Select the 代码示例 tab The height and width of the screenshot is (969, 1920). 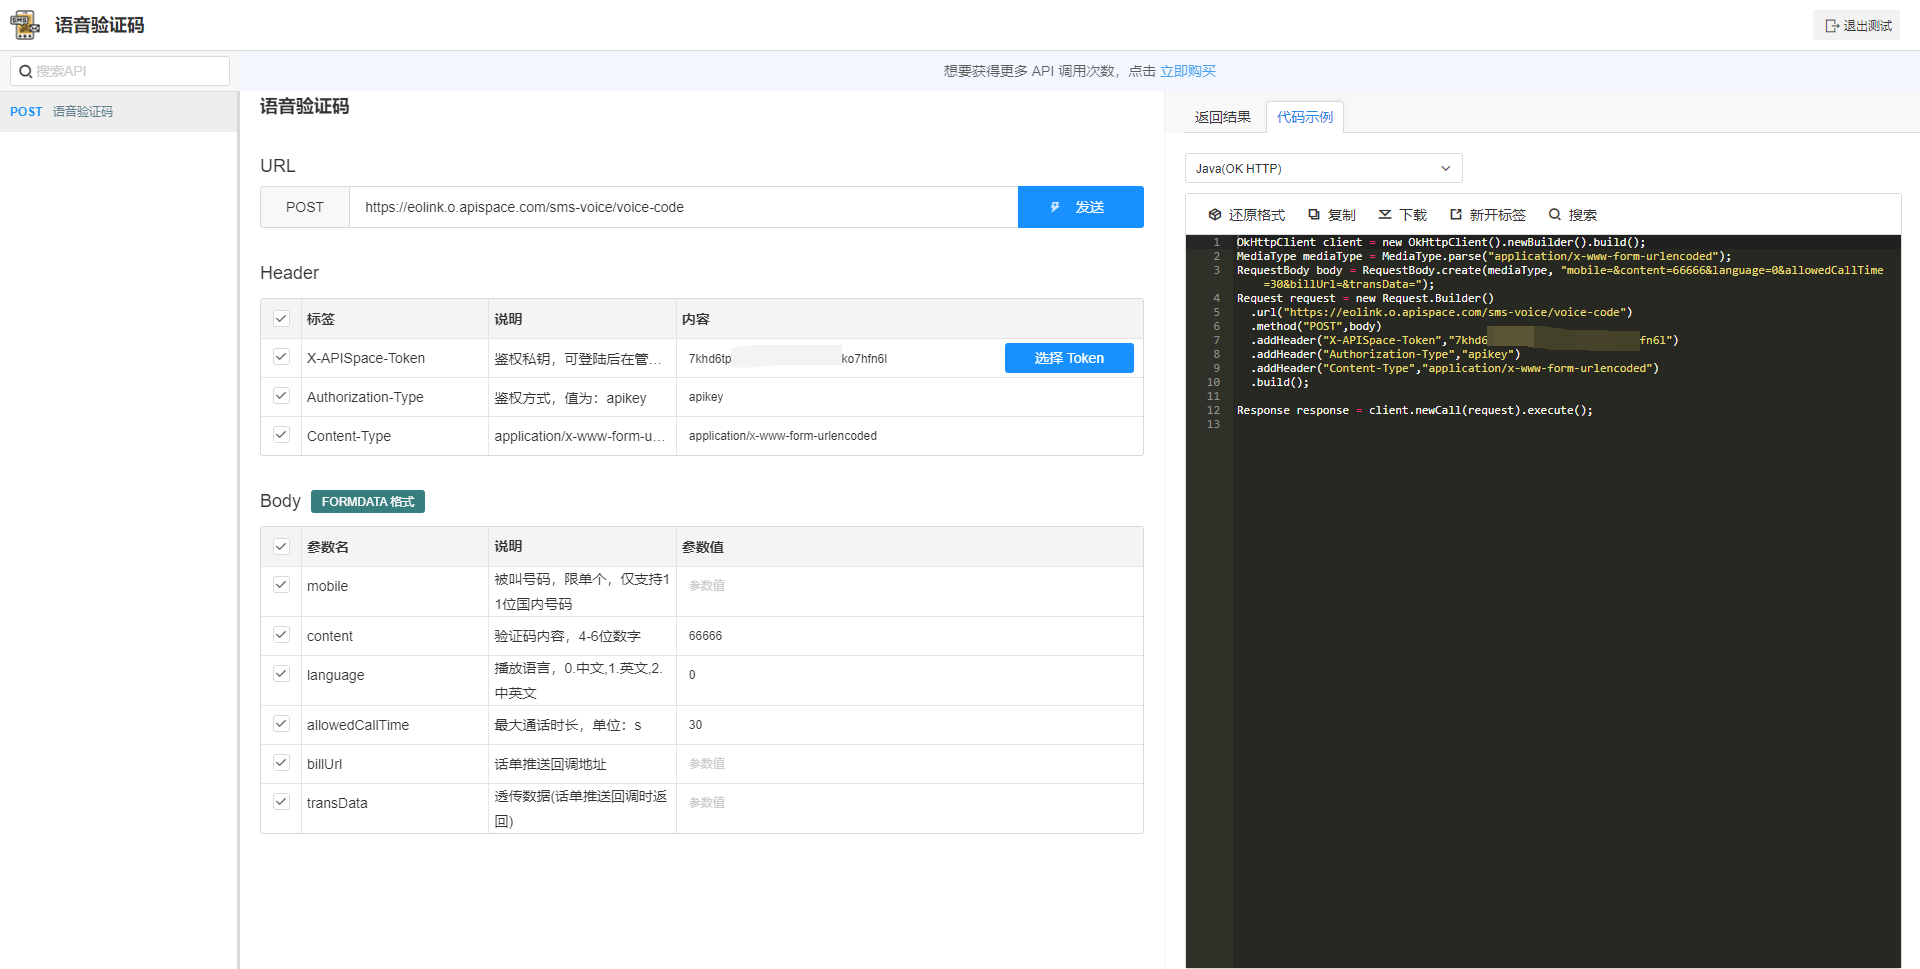coord(1304,117)
